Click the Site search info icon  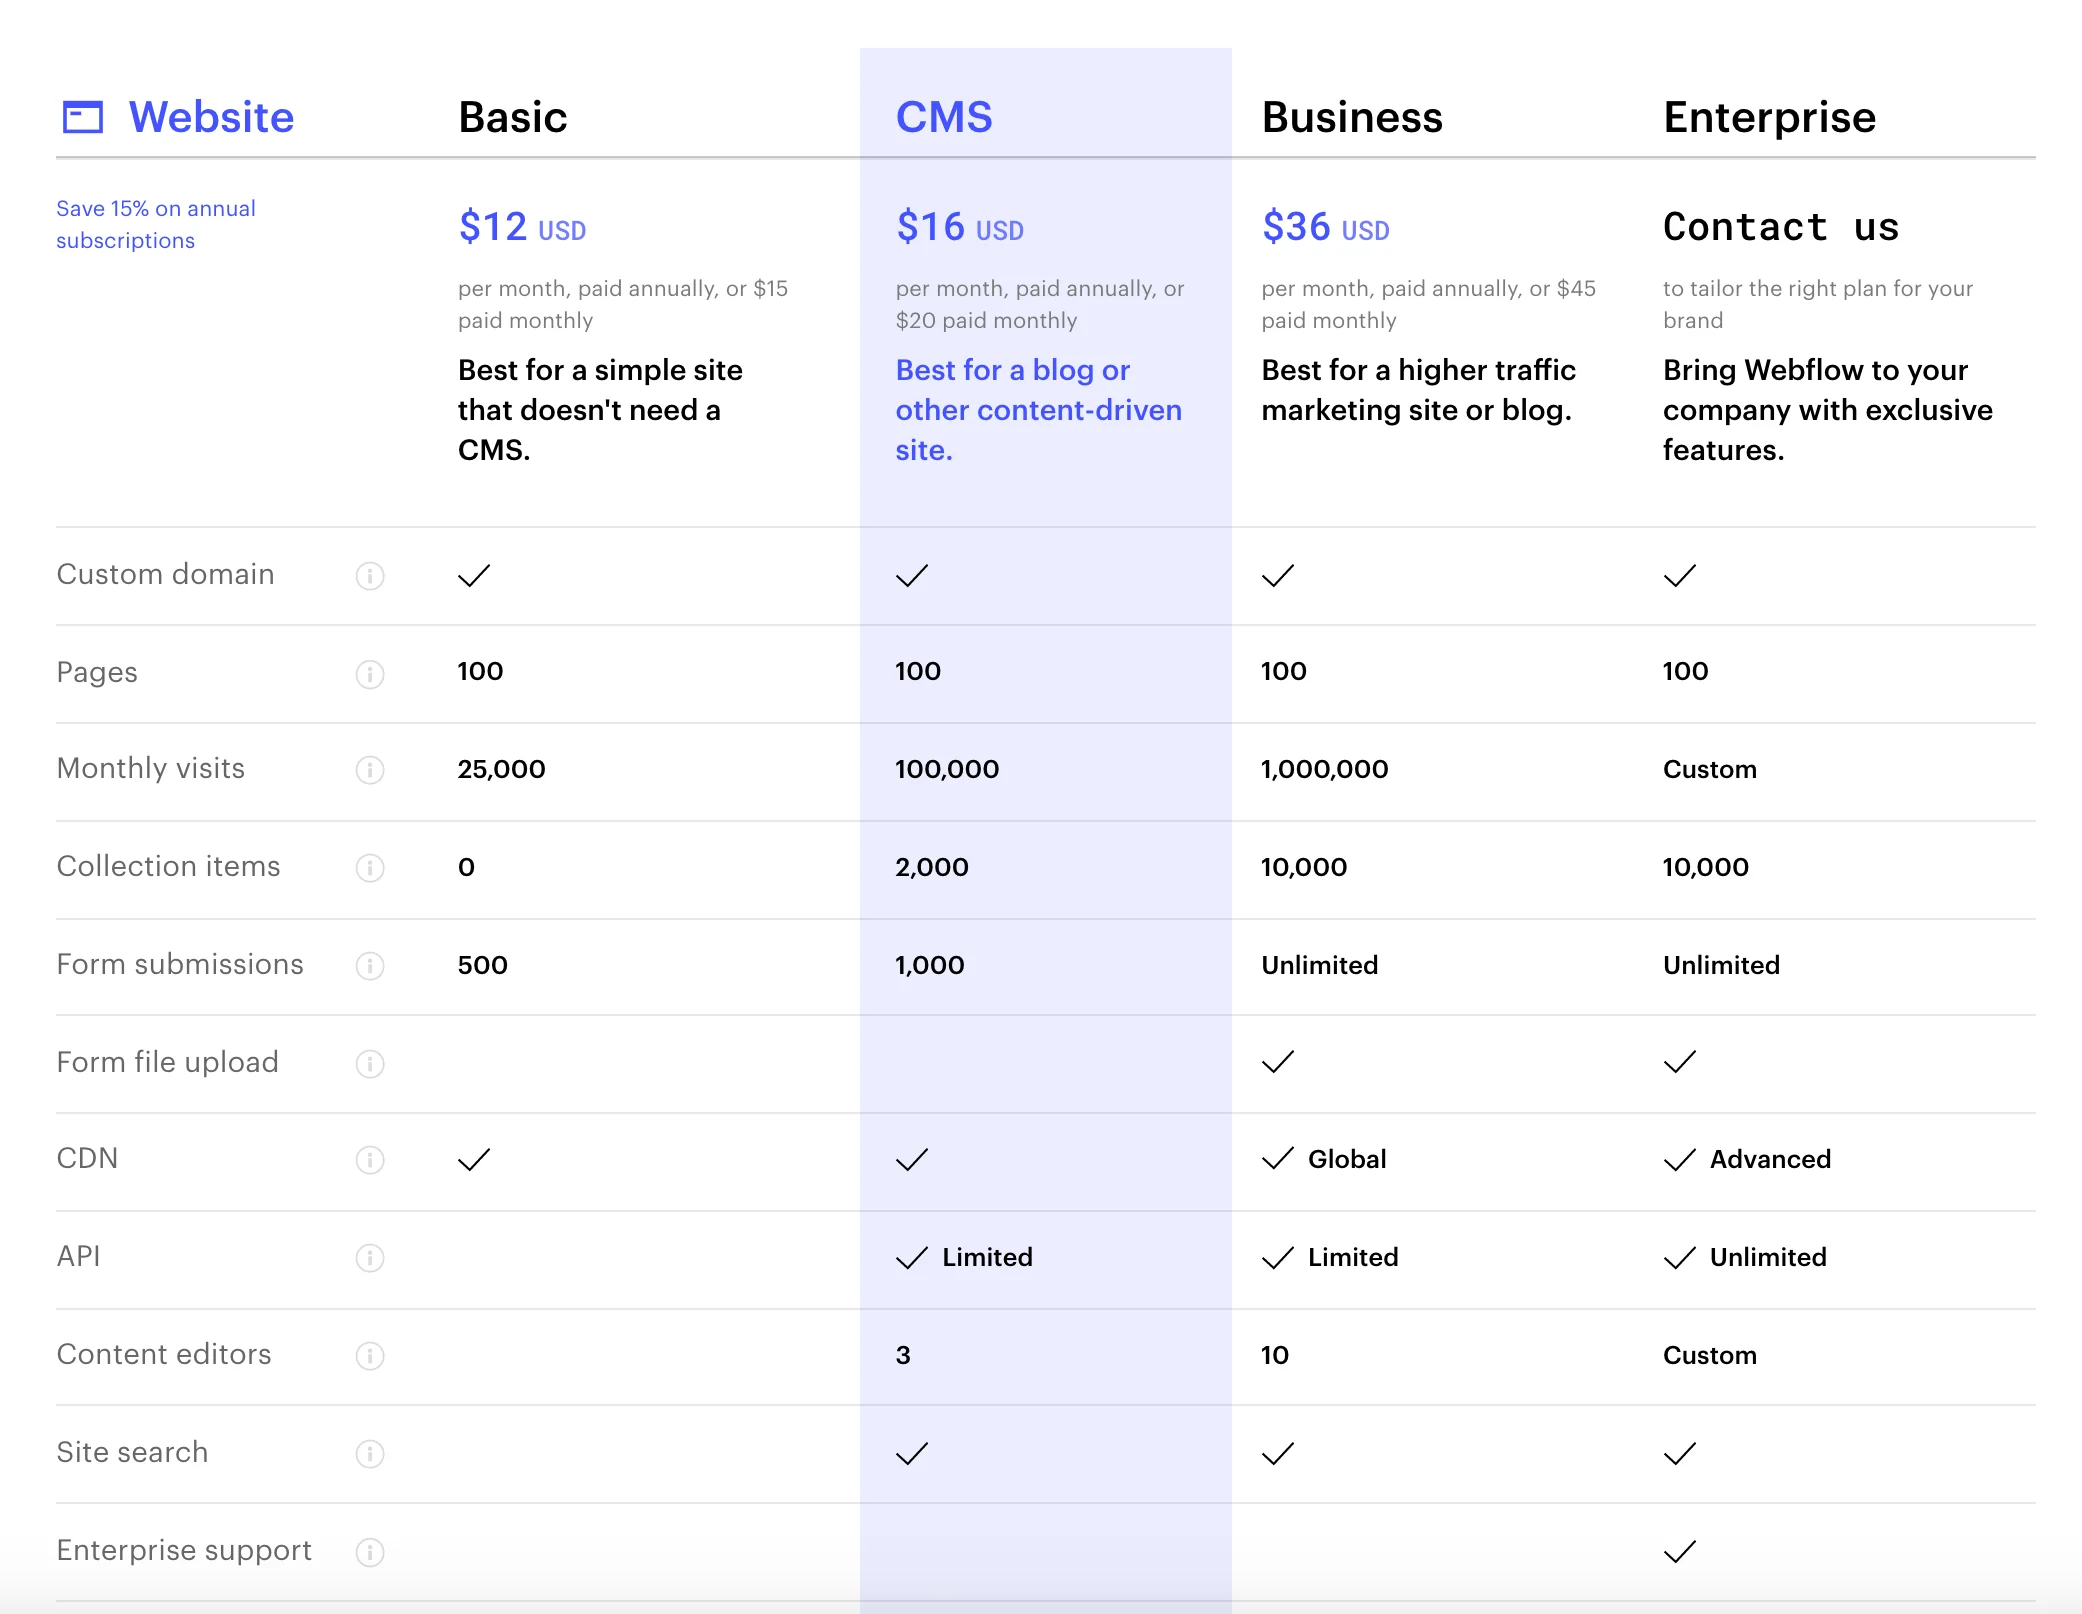(370, 1454)
